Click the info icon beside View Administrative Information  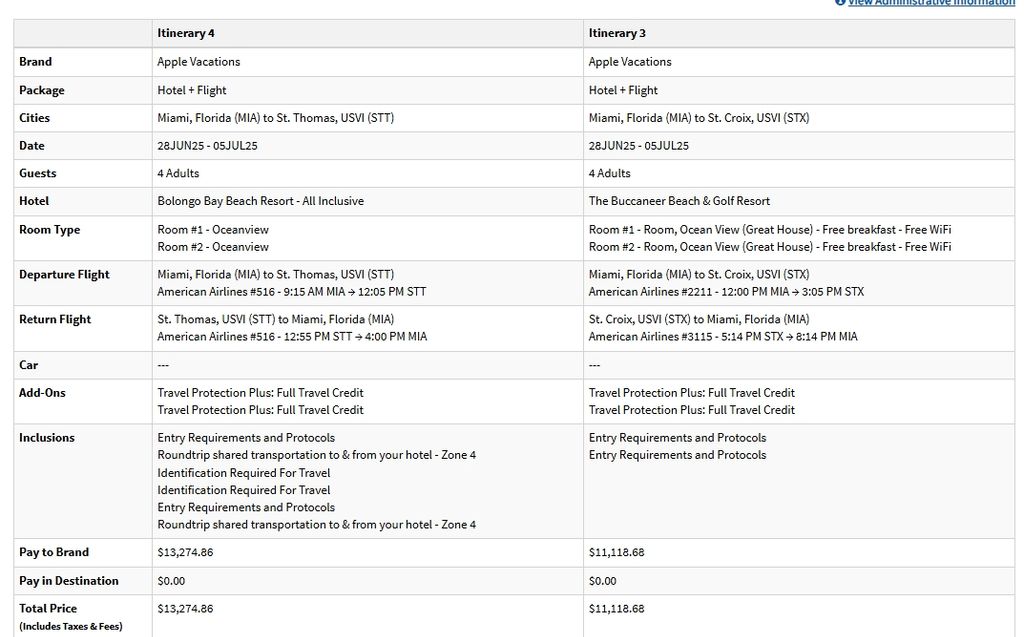coord(840,3)
